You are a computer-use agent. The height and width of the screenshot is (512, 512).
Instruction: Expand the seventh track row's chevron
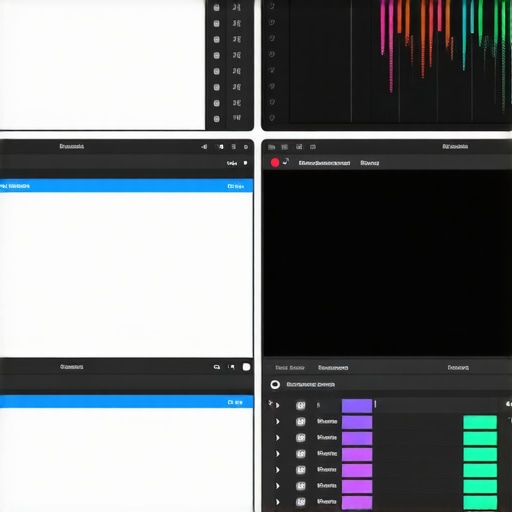tap(277, 502)
